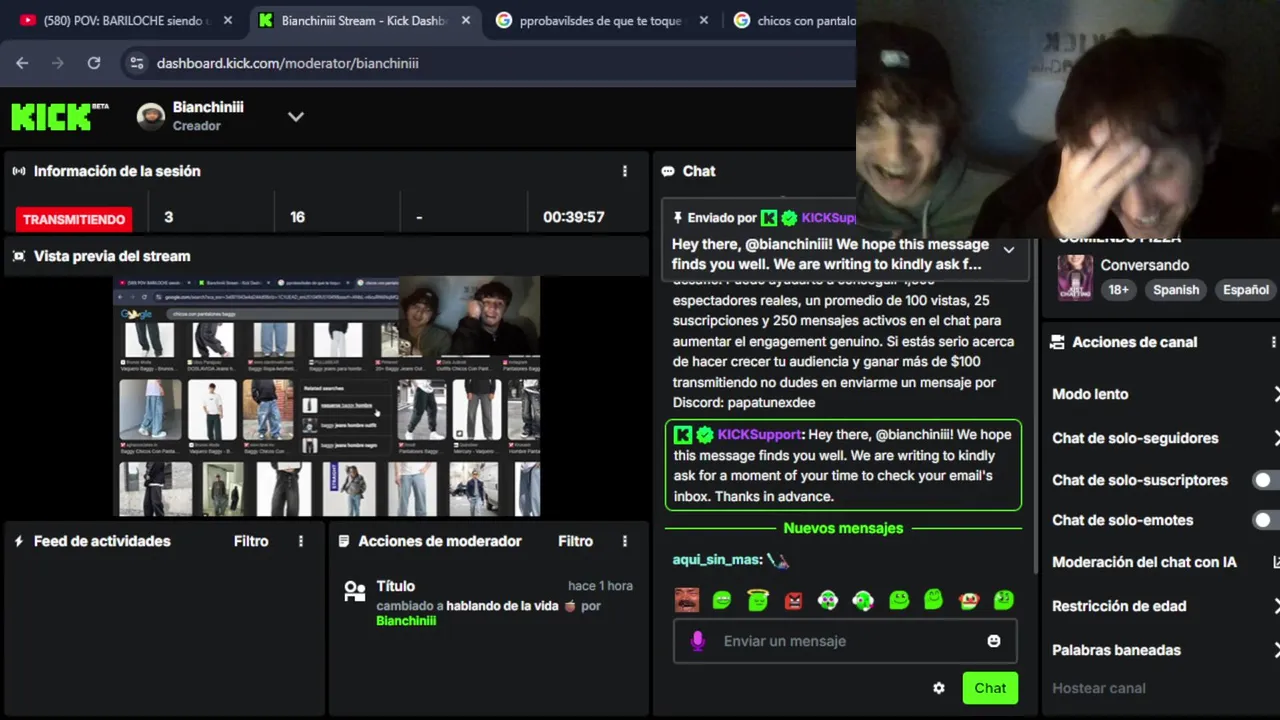1280x720 pixels.
Task: Pick the green headphones surprised emote
Action: (828, 600)
